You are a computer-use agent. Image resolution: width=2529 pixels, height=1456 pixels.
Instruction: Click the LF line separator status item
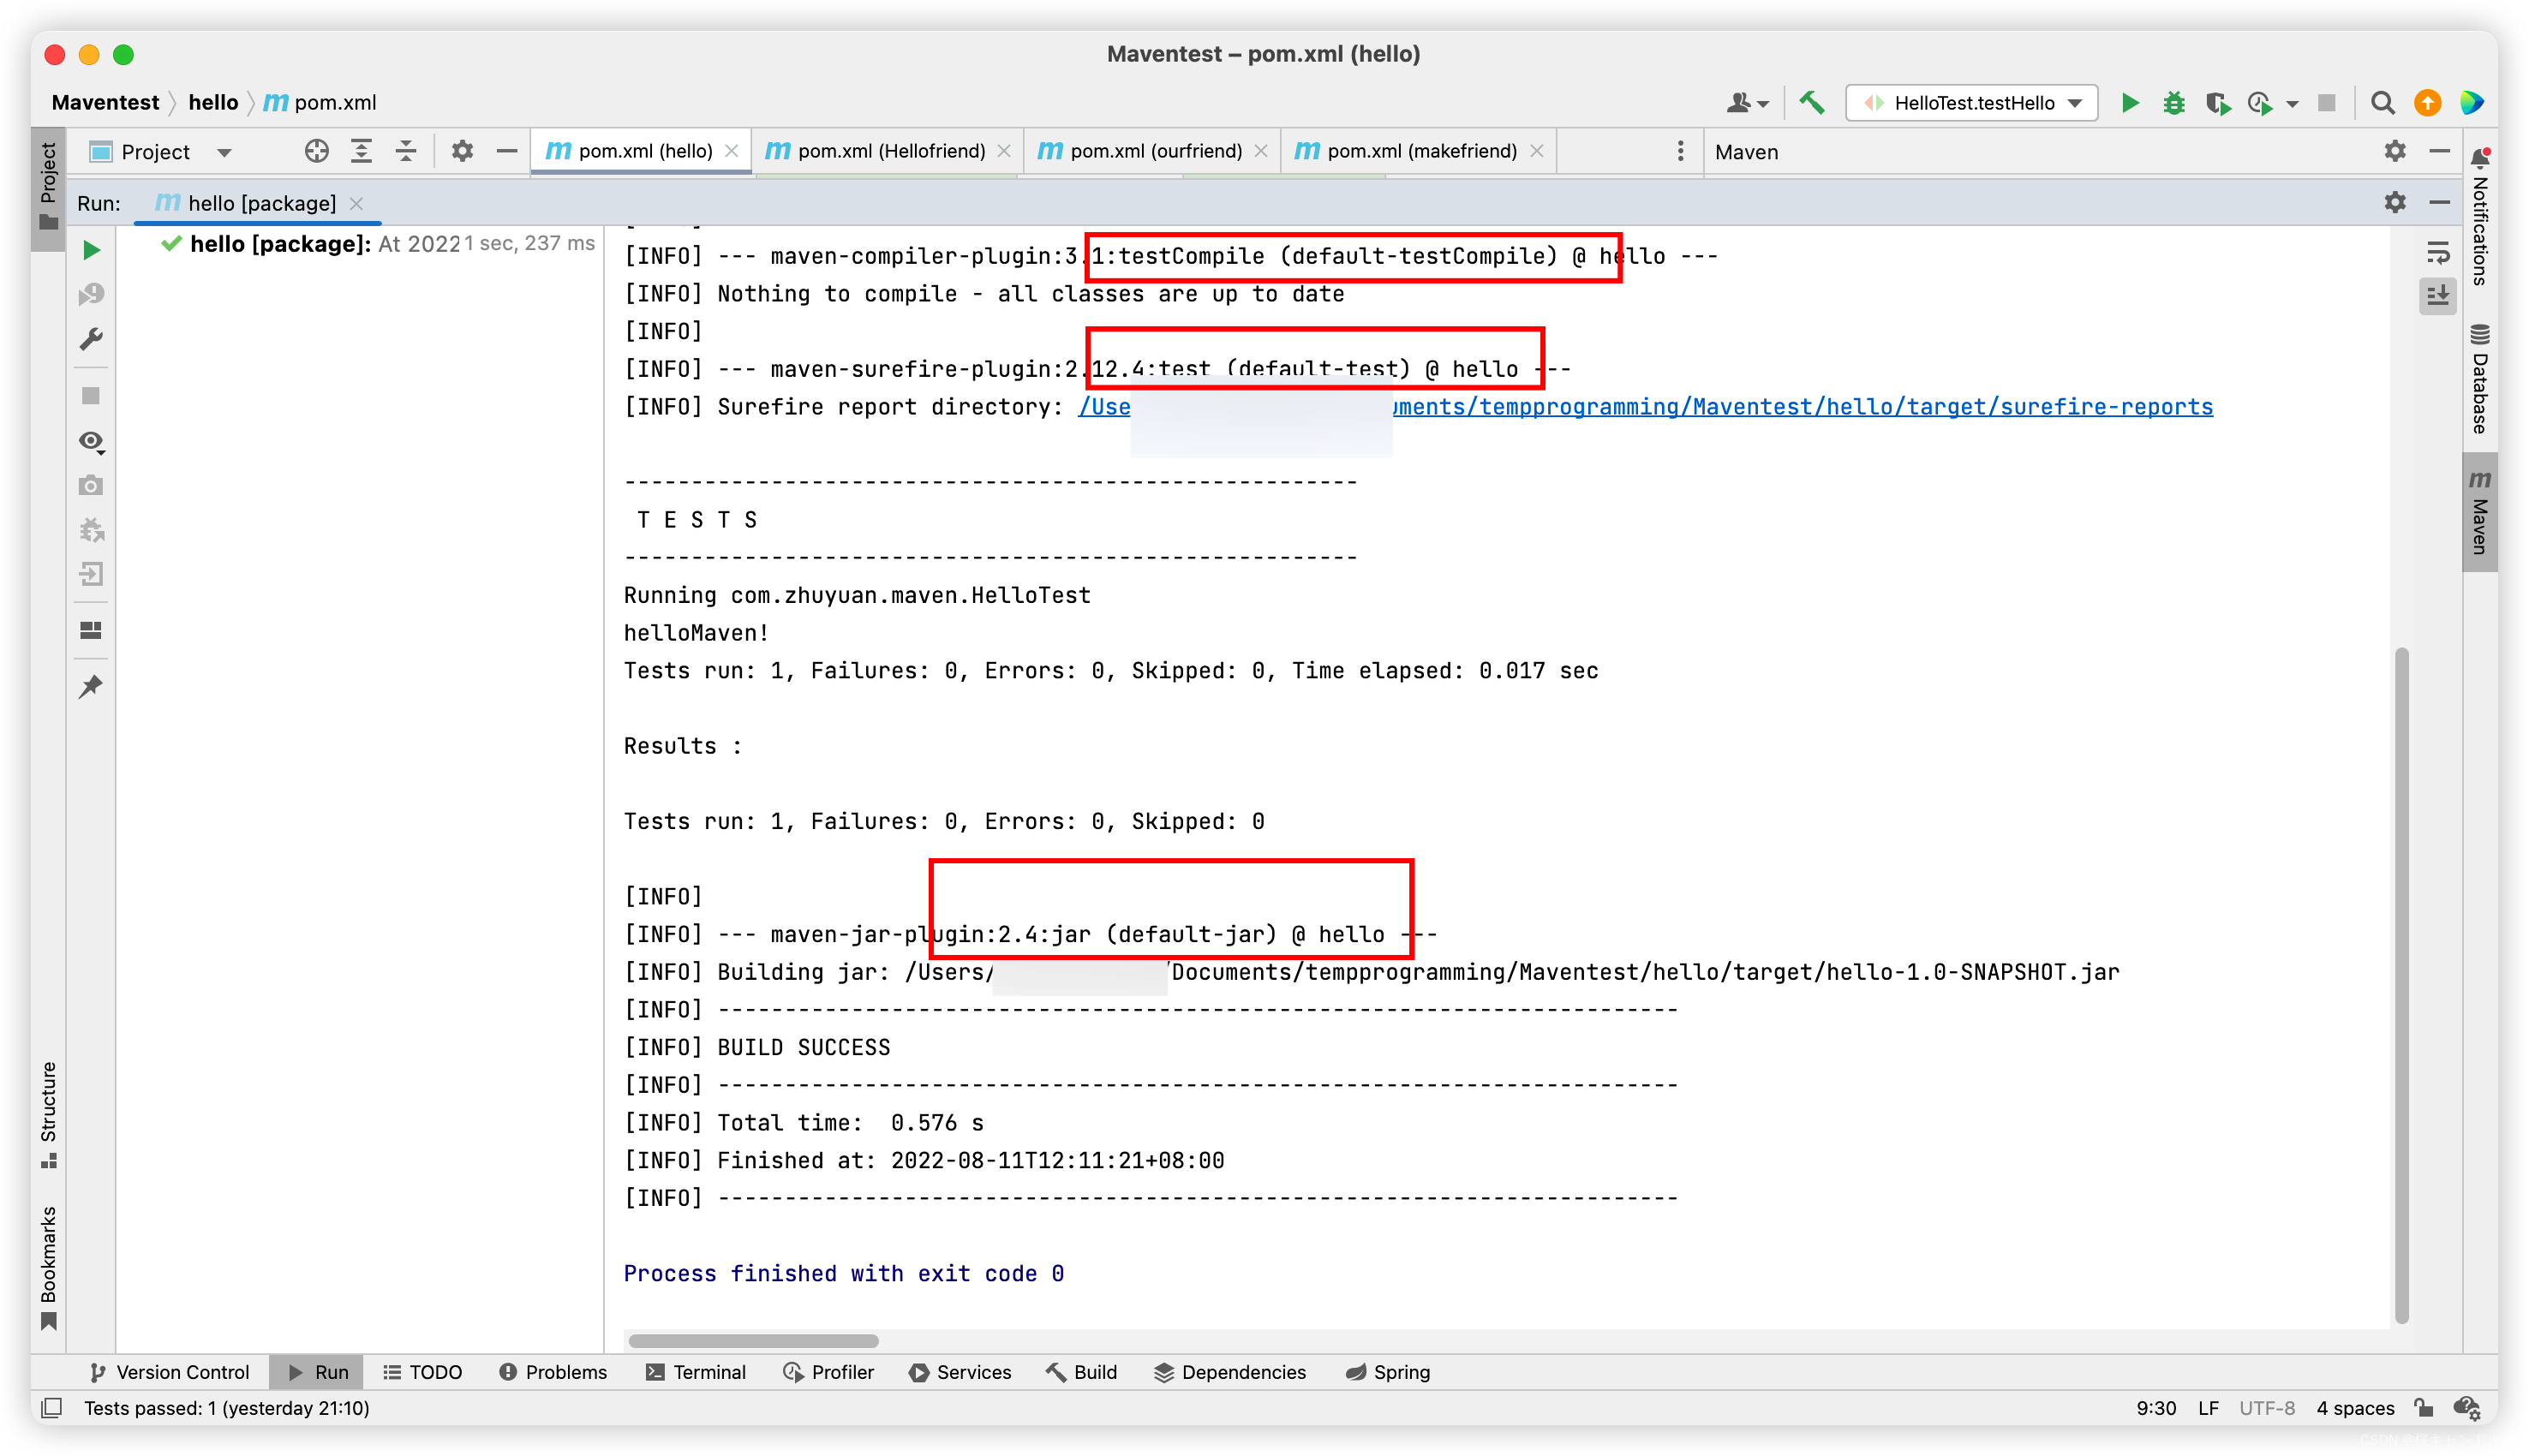[2208, 1408]
